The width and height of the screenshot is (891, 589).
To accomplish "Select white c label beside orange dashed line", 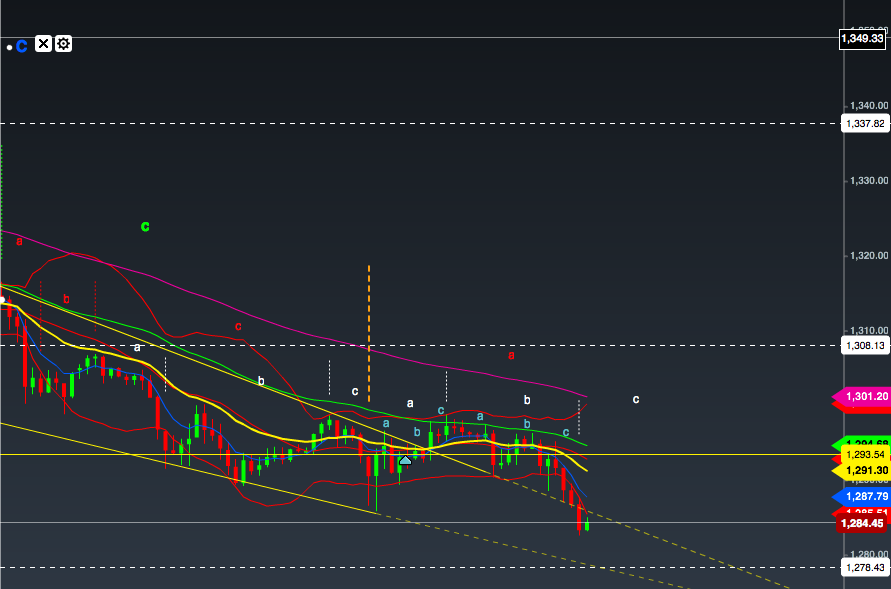I will click(x=355, y=391).
